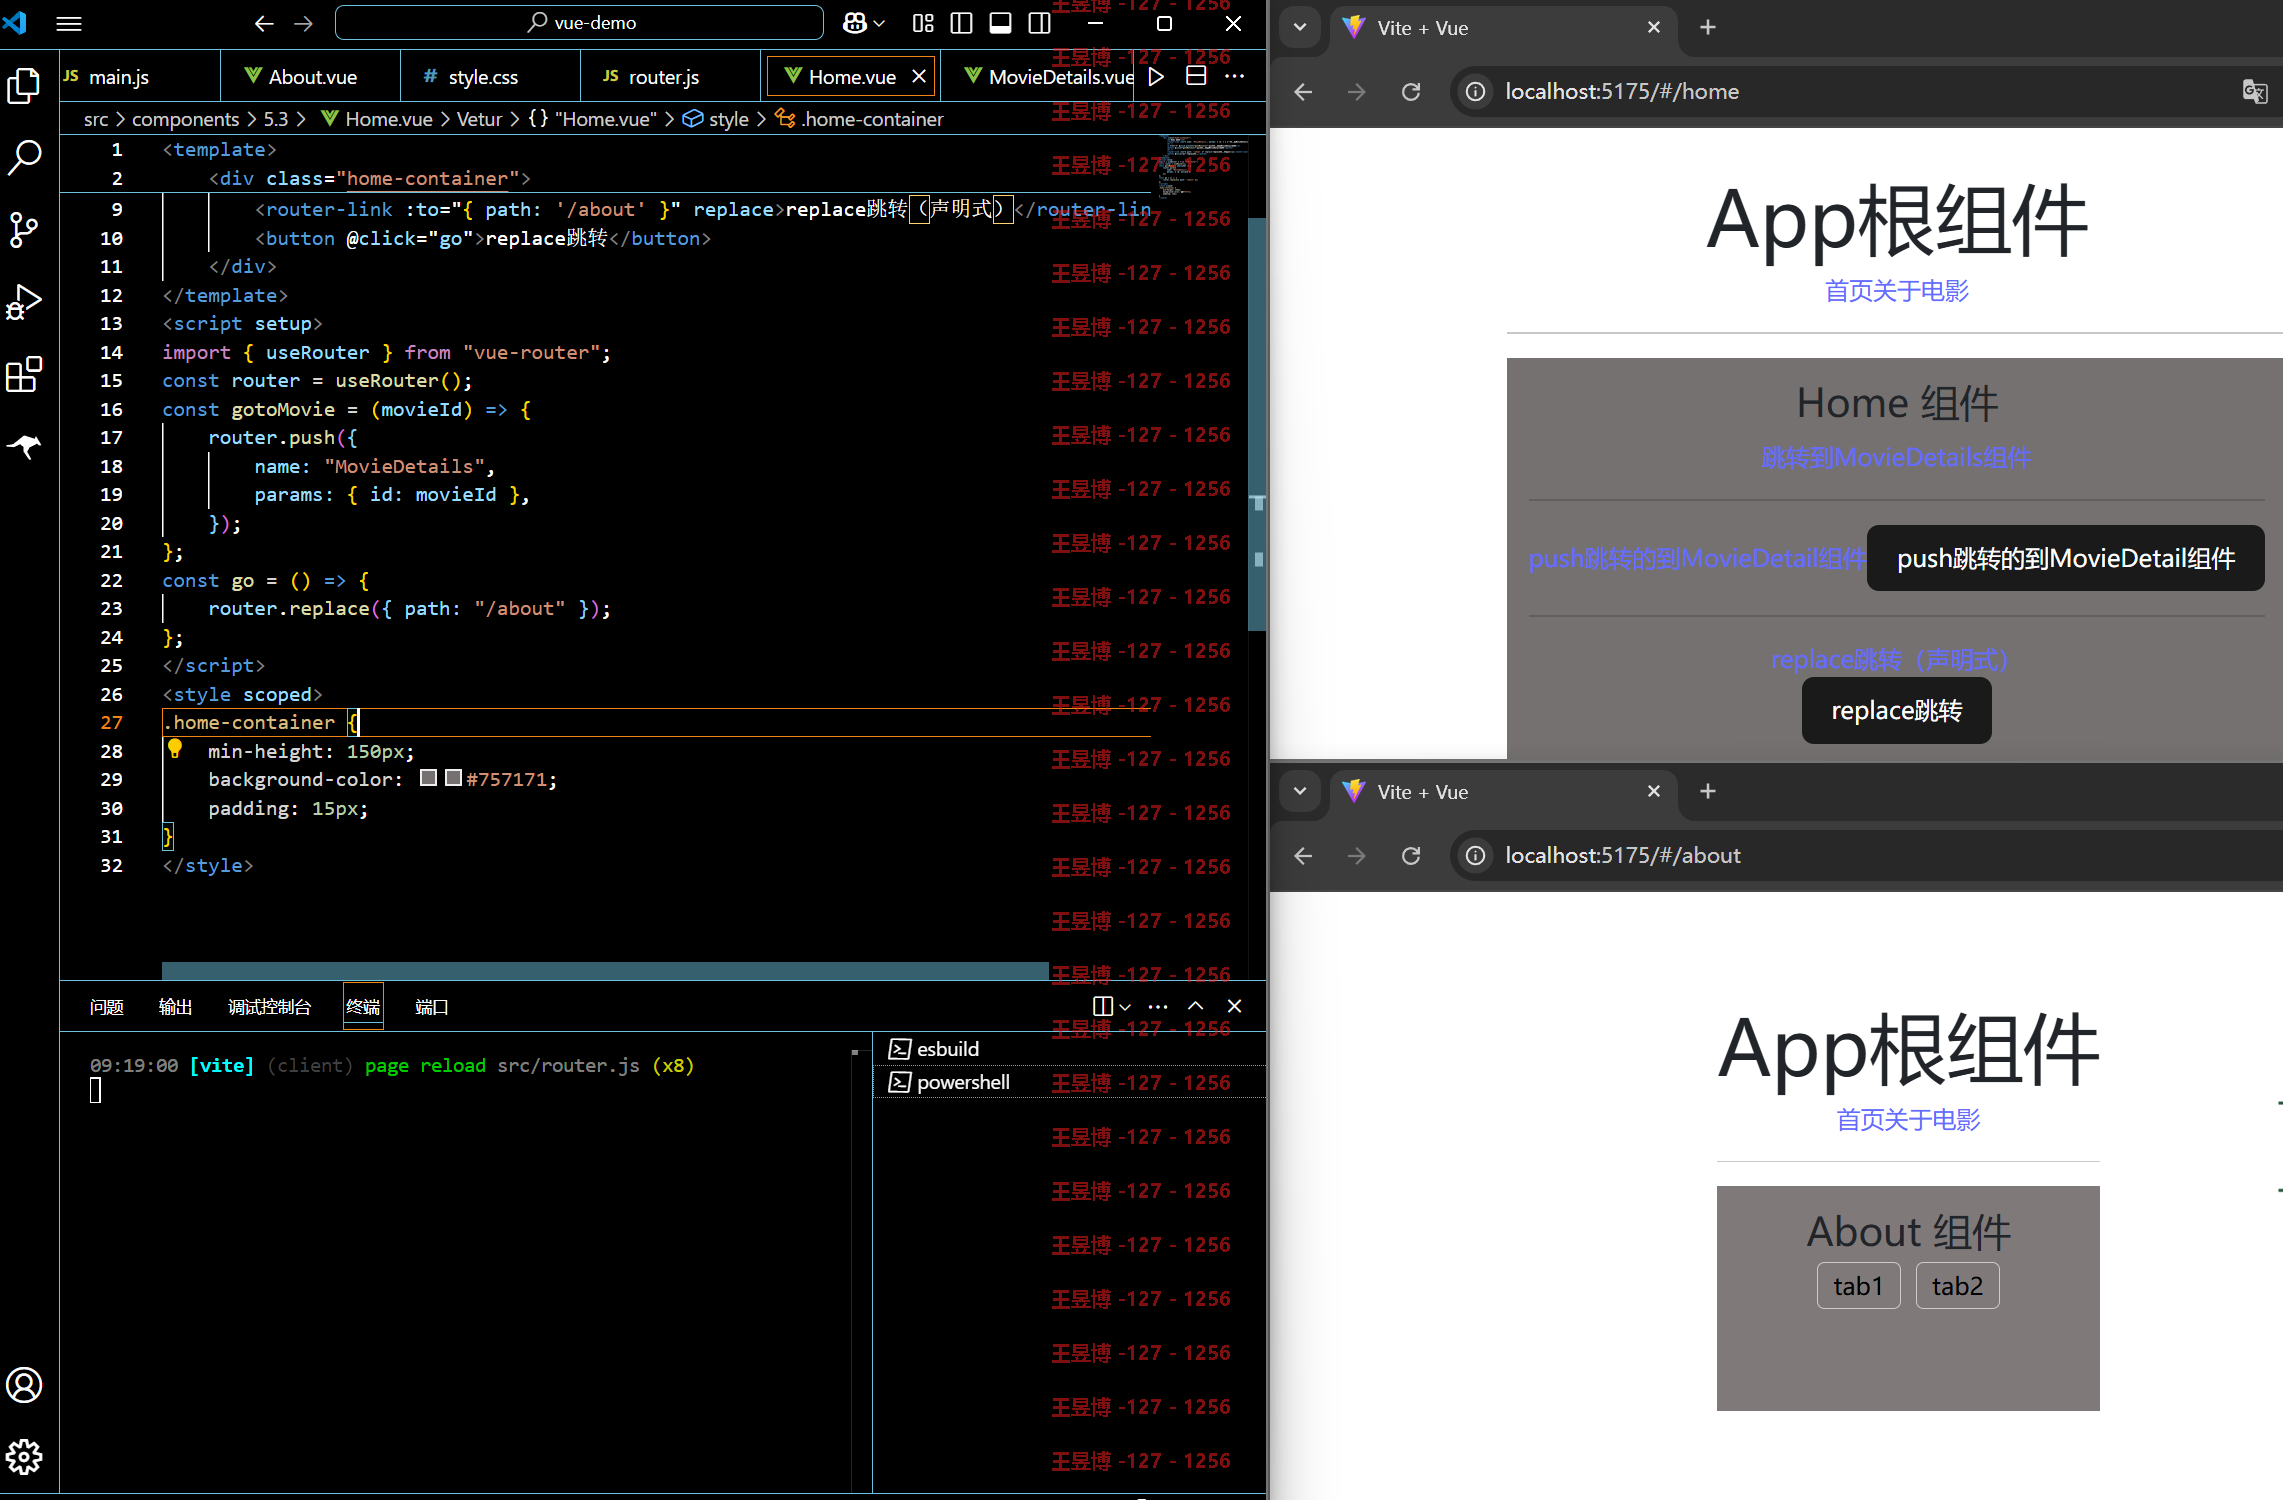Click the bird-shaped extension icon in activity bar
Viewport: 2283px width, 1500px height.
pyautogui.click(x=24, y=446)
